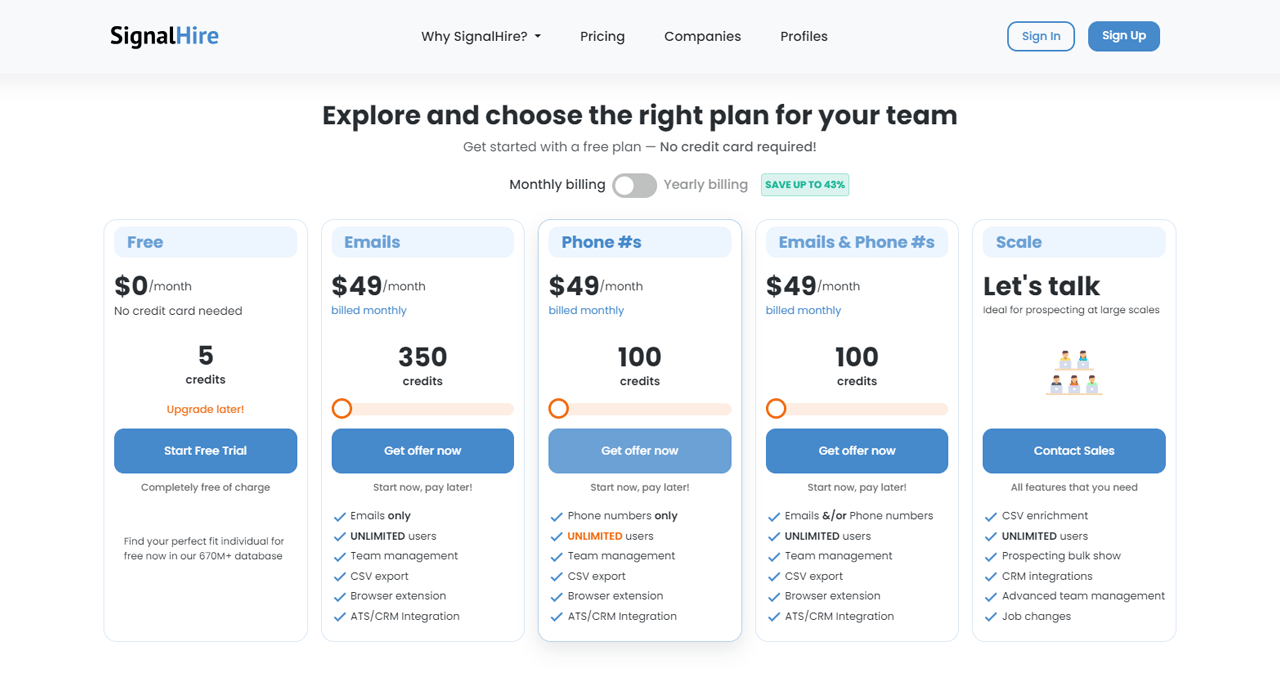The width and height of the screenshot is (1280, 677).
Task: Open the Why SignalHire? dropdown
Action: click(x=481, y=36)
